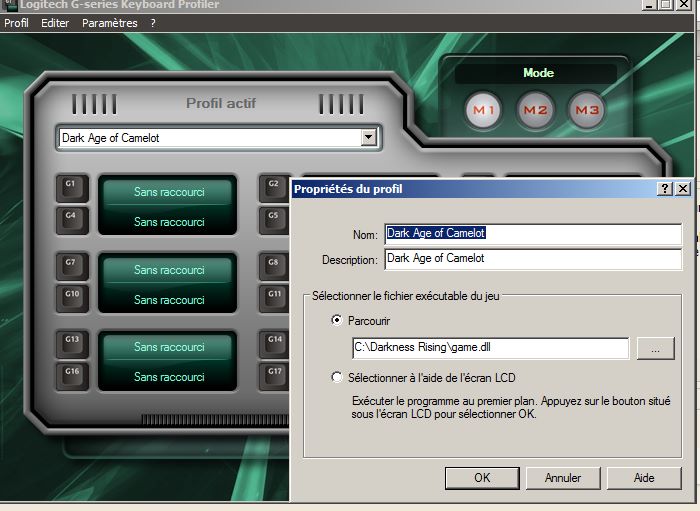This screenshot has height=511, width=700.
Task: Click the G10 Sans raccourci assignment
Action: [x=169, y=300]
